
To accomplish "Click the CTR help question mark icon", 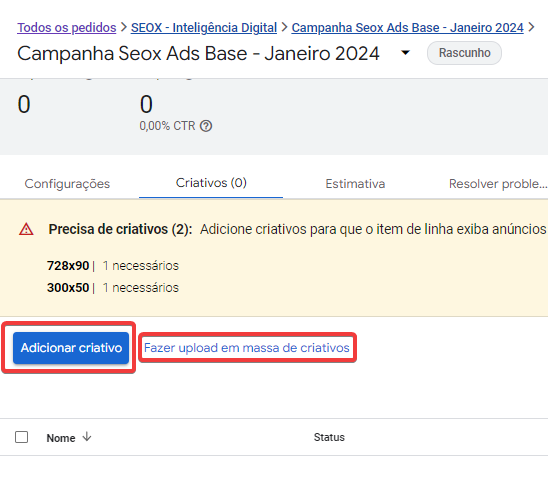I will click(x=206, y=126).
